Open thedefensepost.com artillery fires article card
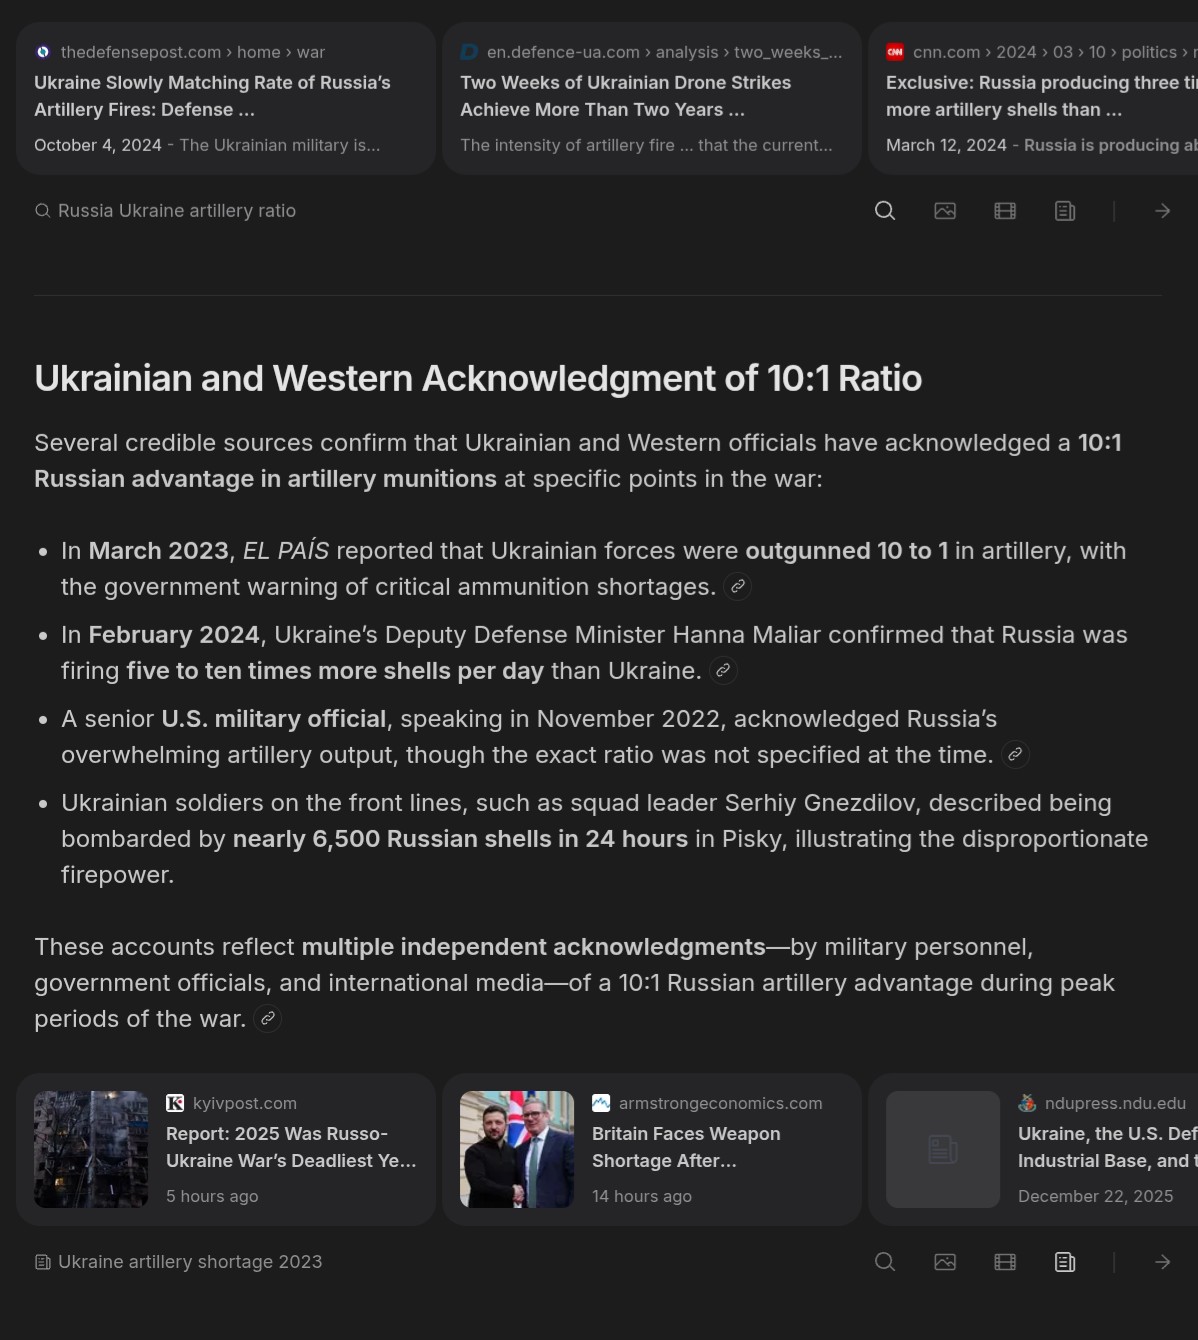This screenshot has height=1340, width=1198. 226,98
